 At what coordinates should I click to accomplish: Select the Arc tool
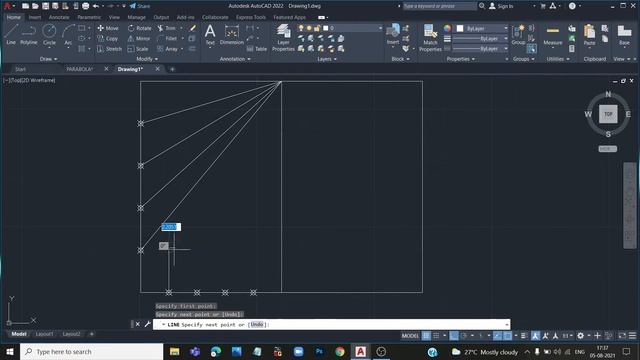(68, 34)
